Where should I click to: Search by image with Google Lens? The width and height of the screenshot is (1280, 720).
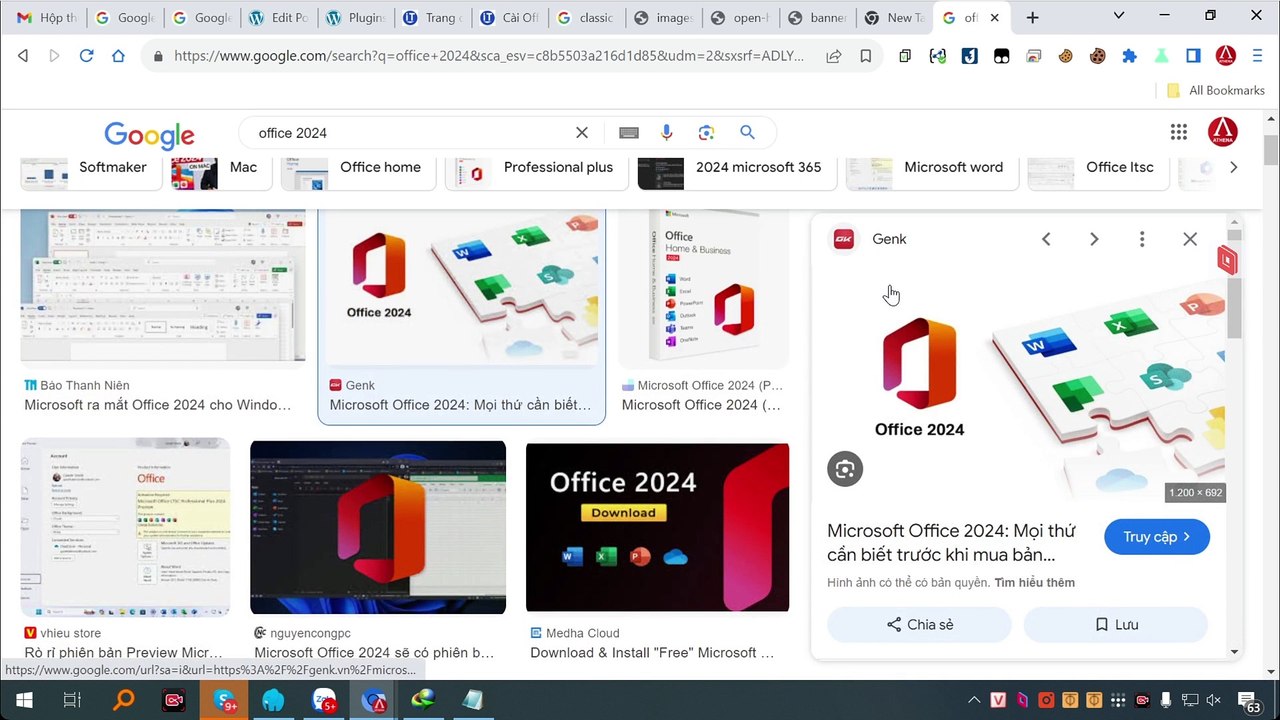pyautogui.click(x=706, y=133)
